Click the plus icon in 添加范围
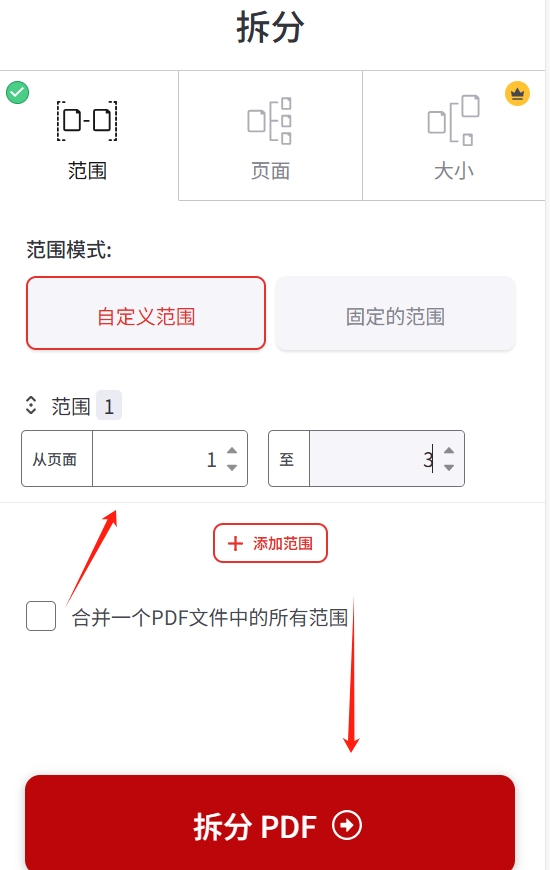The image size is (550, 870). 235,543
